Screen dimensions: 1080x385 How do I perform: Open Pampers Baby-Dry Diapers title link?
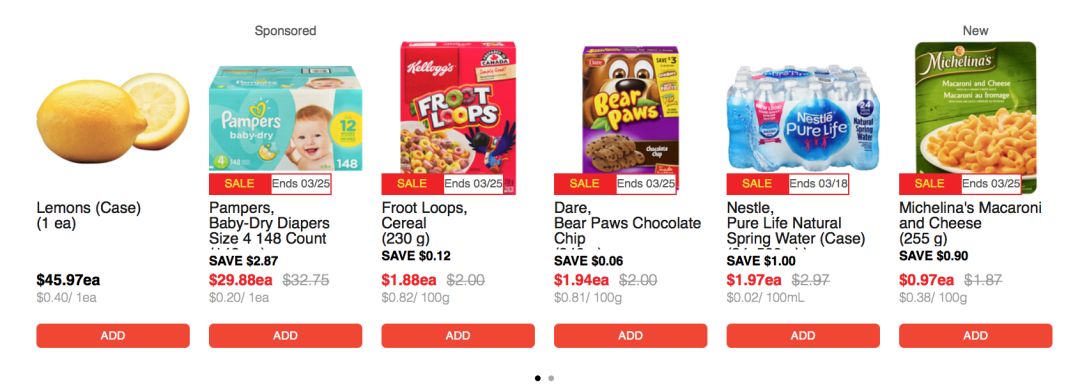click(269, 223)
